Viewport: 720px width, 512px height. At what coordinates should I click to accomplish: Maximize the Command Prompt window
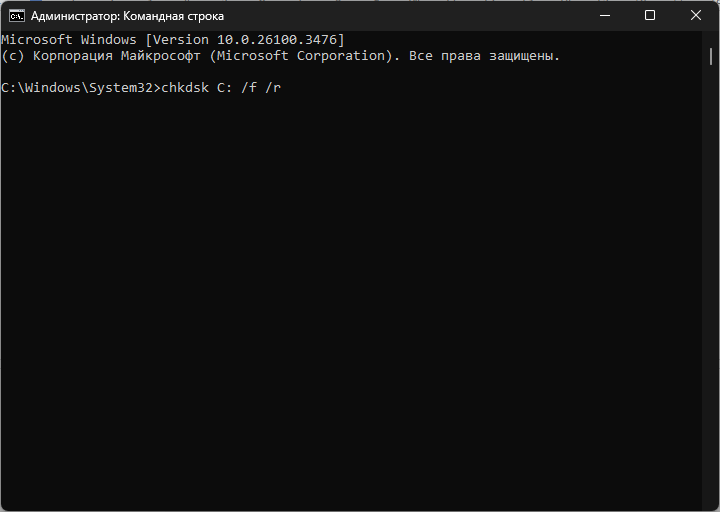(x=650, y=16)
